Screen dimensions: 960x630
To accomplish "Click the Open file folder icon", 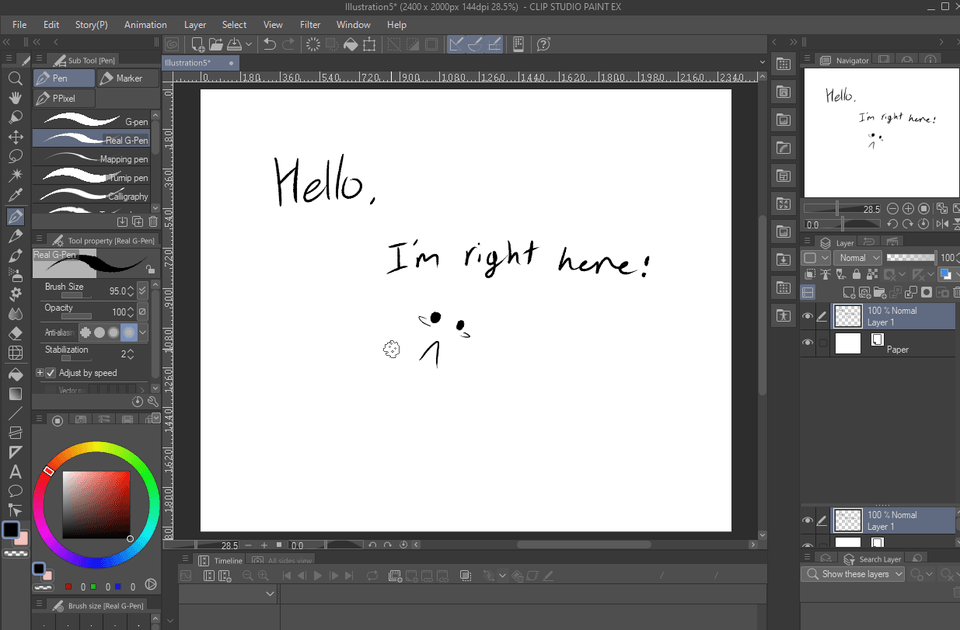I will [216, 44].
